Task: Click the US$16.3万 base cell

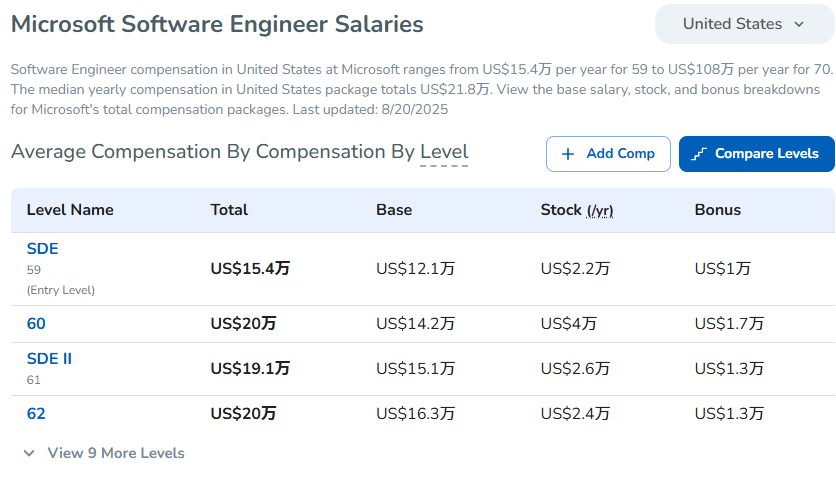Action: click(415, 414)
